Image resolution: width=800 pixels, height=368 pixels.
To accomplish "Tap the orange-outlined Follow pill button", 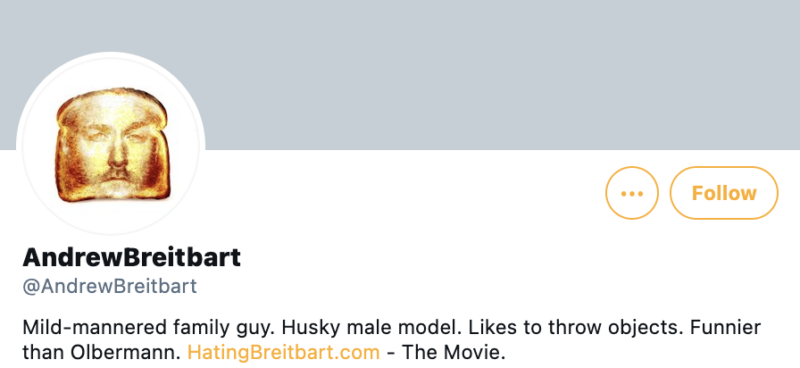I will click(x=724, y=193).
